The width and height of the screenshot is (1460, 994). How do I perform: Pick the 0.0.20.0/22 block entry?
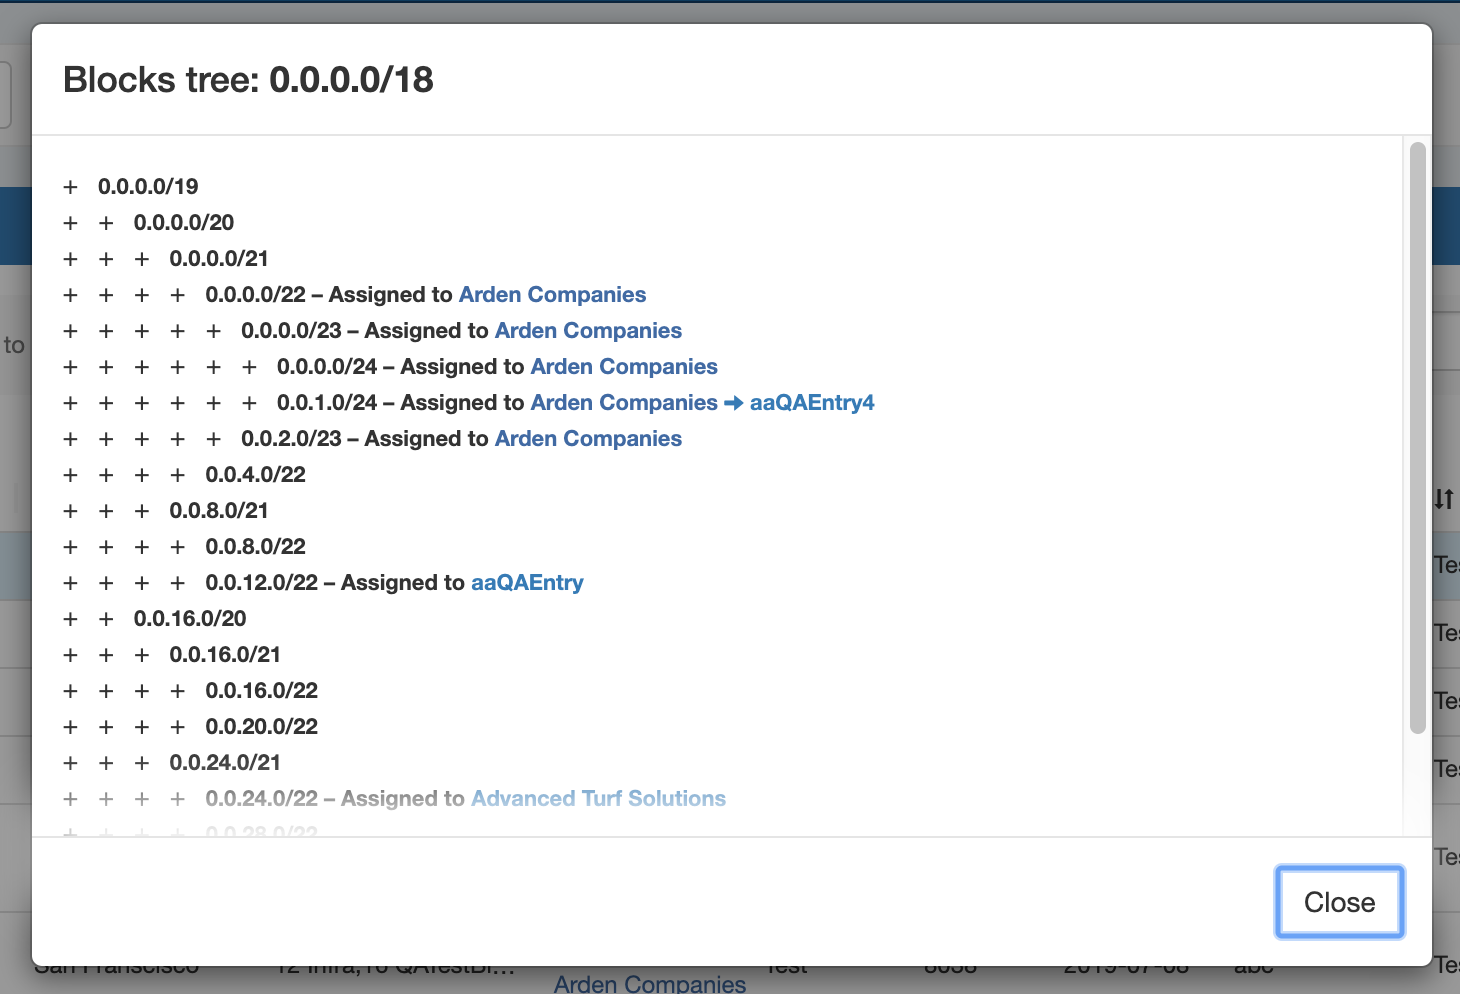point(261,727)
